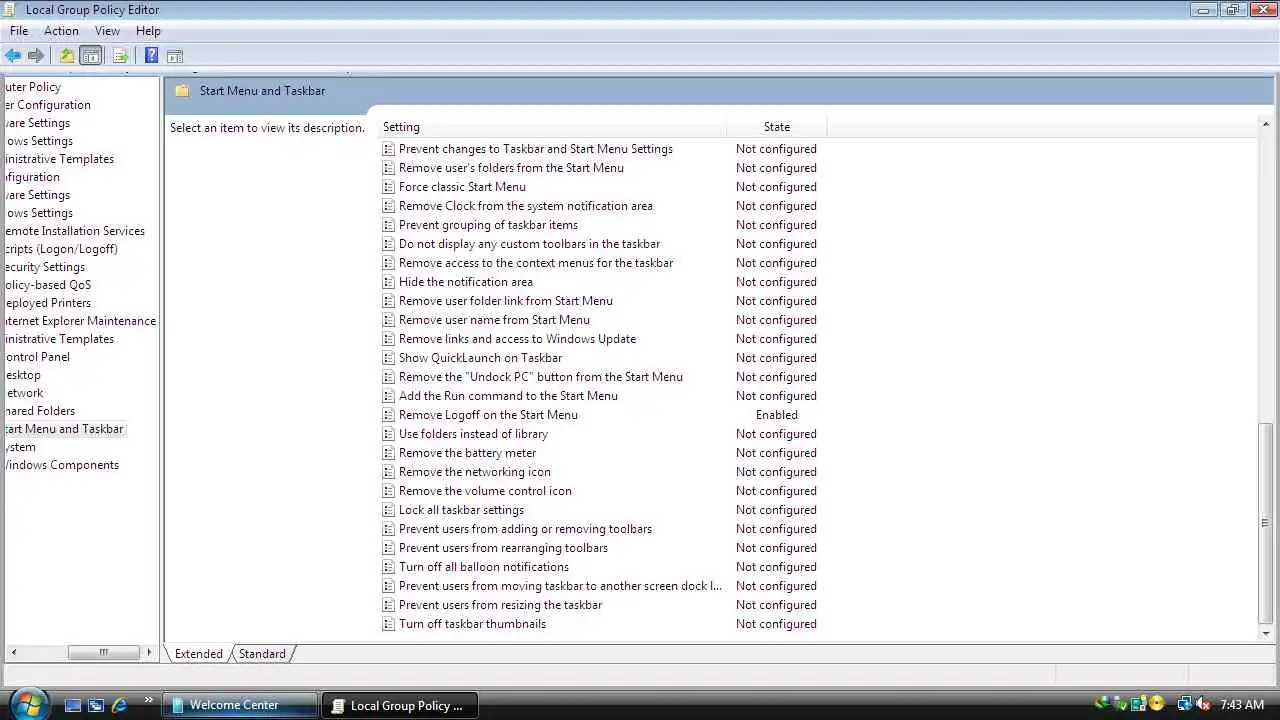The width and height of the screenshot is (1280, 720).
Task: Go back with the blue Back arrow
Action: (13, 56)
